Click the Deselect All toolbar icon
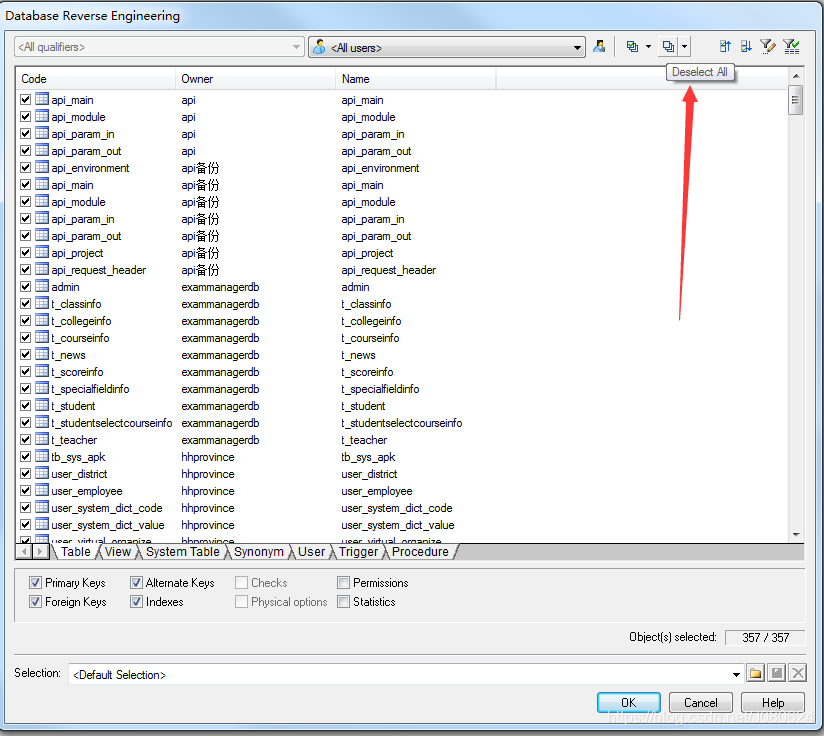824x736 pixels. (x=668, y=47)
